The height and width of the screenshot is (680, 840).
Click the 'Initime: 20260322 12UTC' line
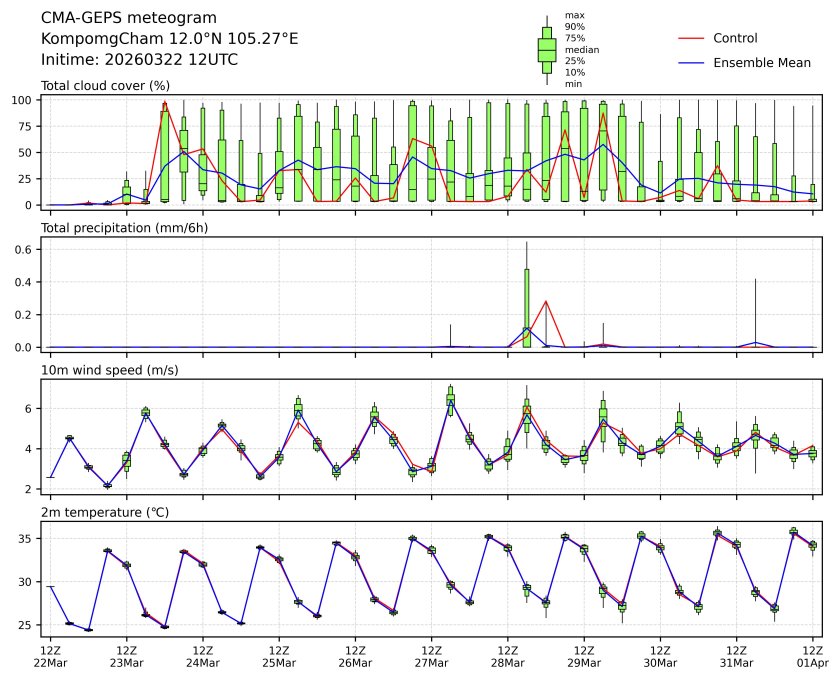click(x=139, y=59)
